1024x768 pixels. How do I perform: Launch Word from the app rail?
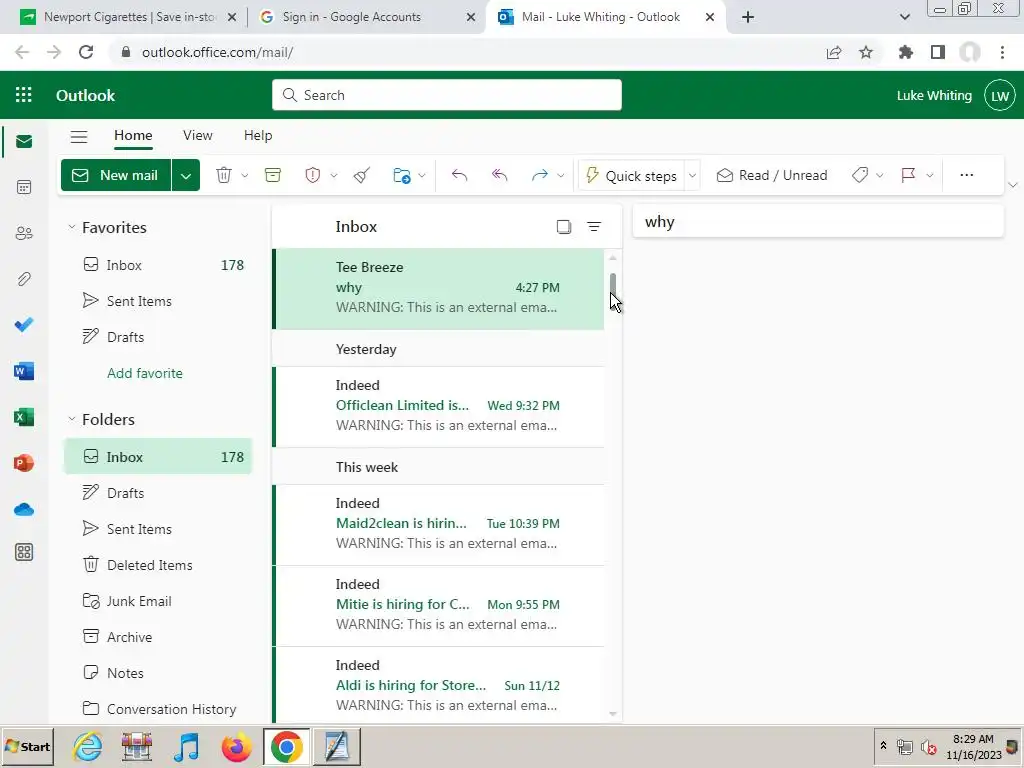(x=24, y=371)
